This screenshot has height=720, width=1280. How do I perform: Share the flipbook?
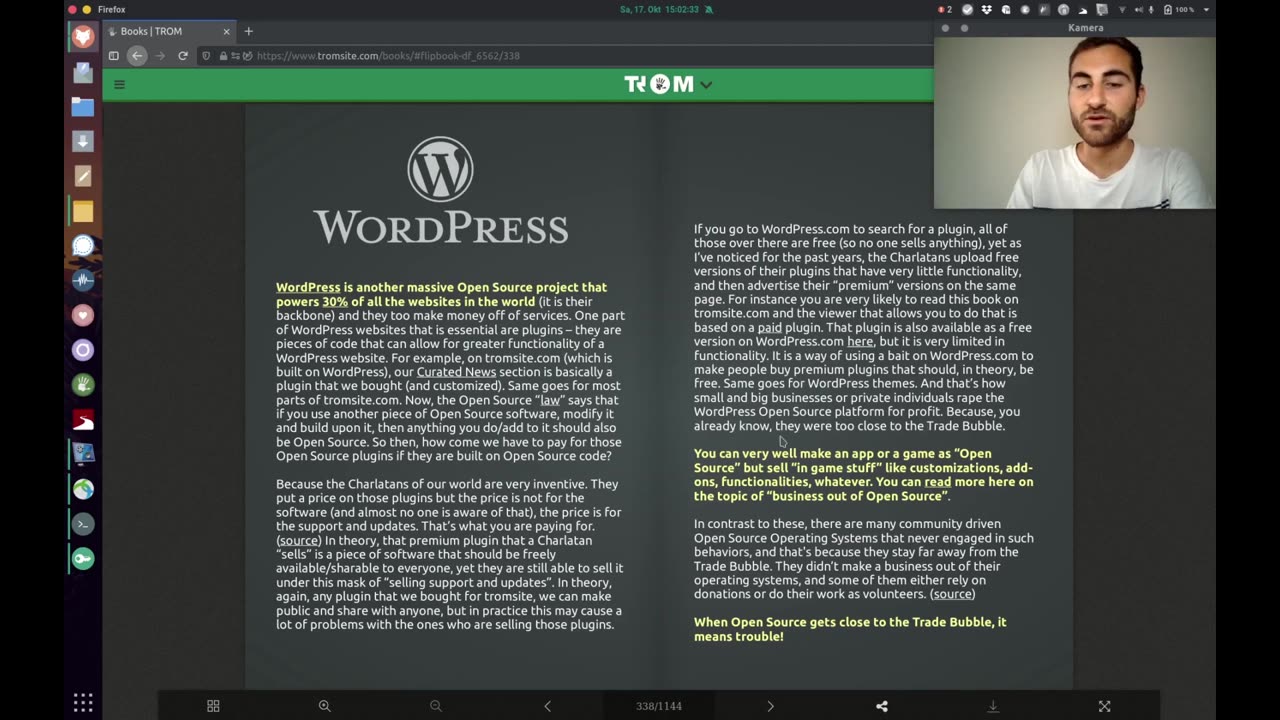click(882, 706)
